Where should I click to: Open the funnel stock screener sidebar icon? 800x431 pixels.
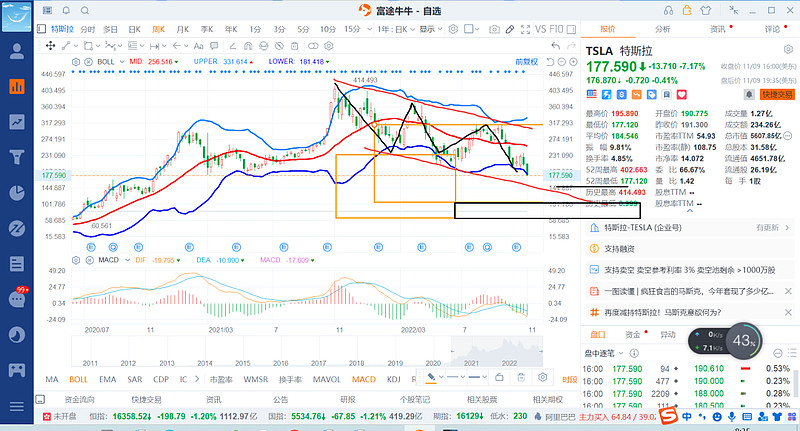[x=17, y=157]
